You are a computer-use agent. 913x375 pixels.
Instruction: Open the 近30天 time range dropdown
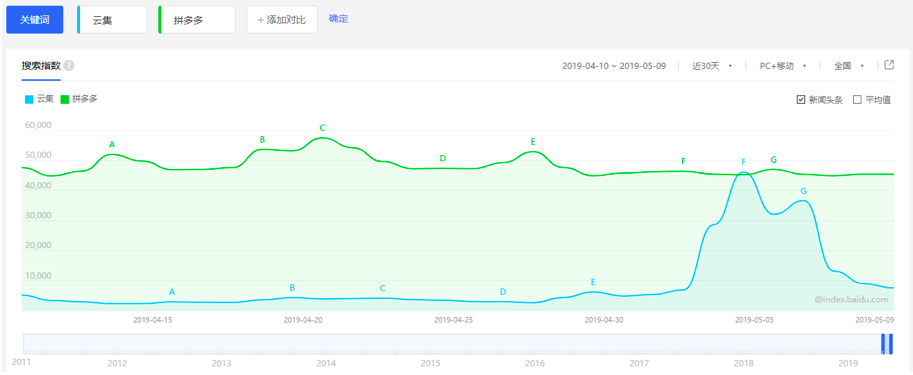click(712, 66)
